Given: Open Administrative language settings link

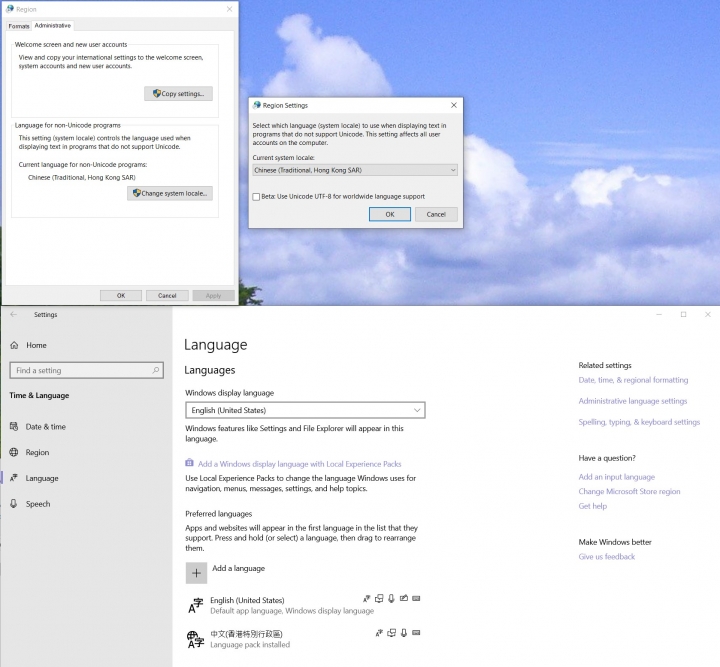Looking at the screenshot, I should [633, 401].
